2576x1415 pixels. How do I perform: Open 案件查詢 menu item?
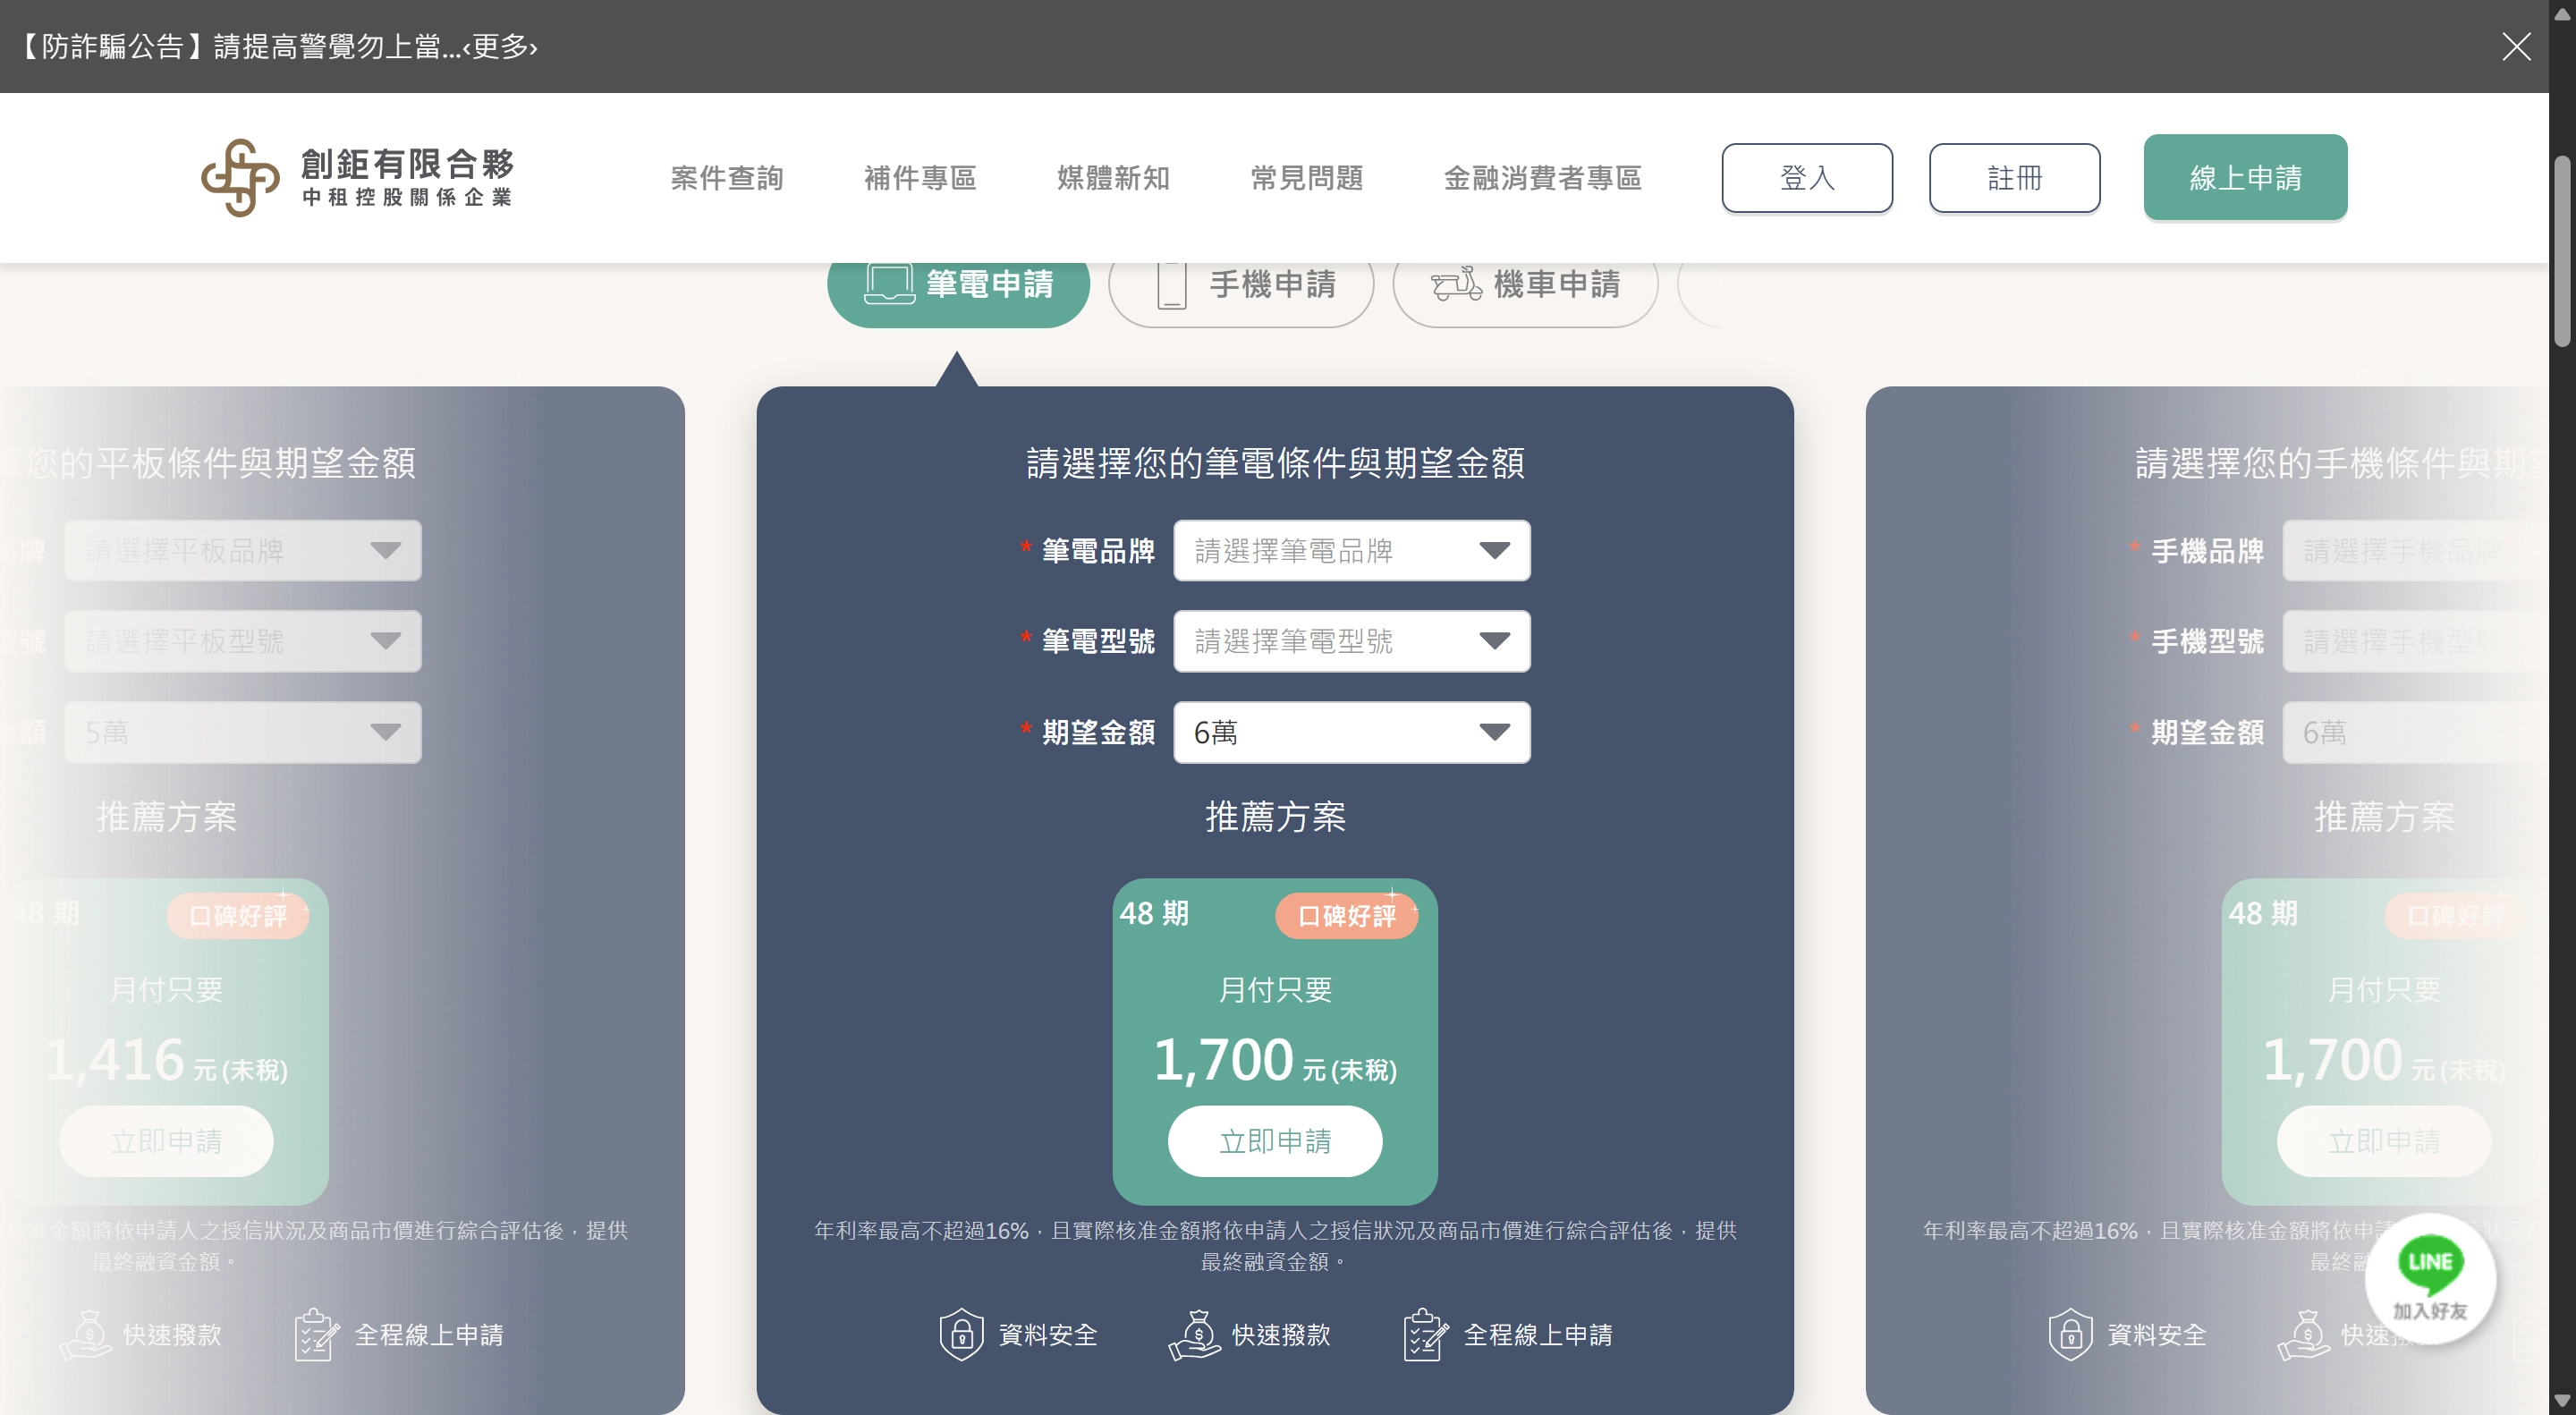point(727,178)
